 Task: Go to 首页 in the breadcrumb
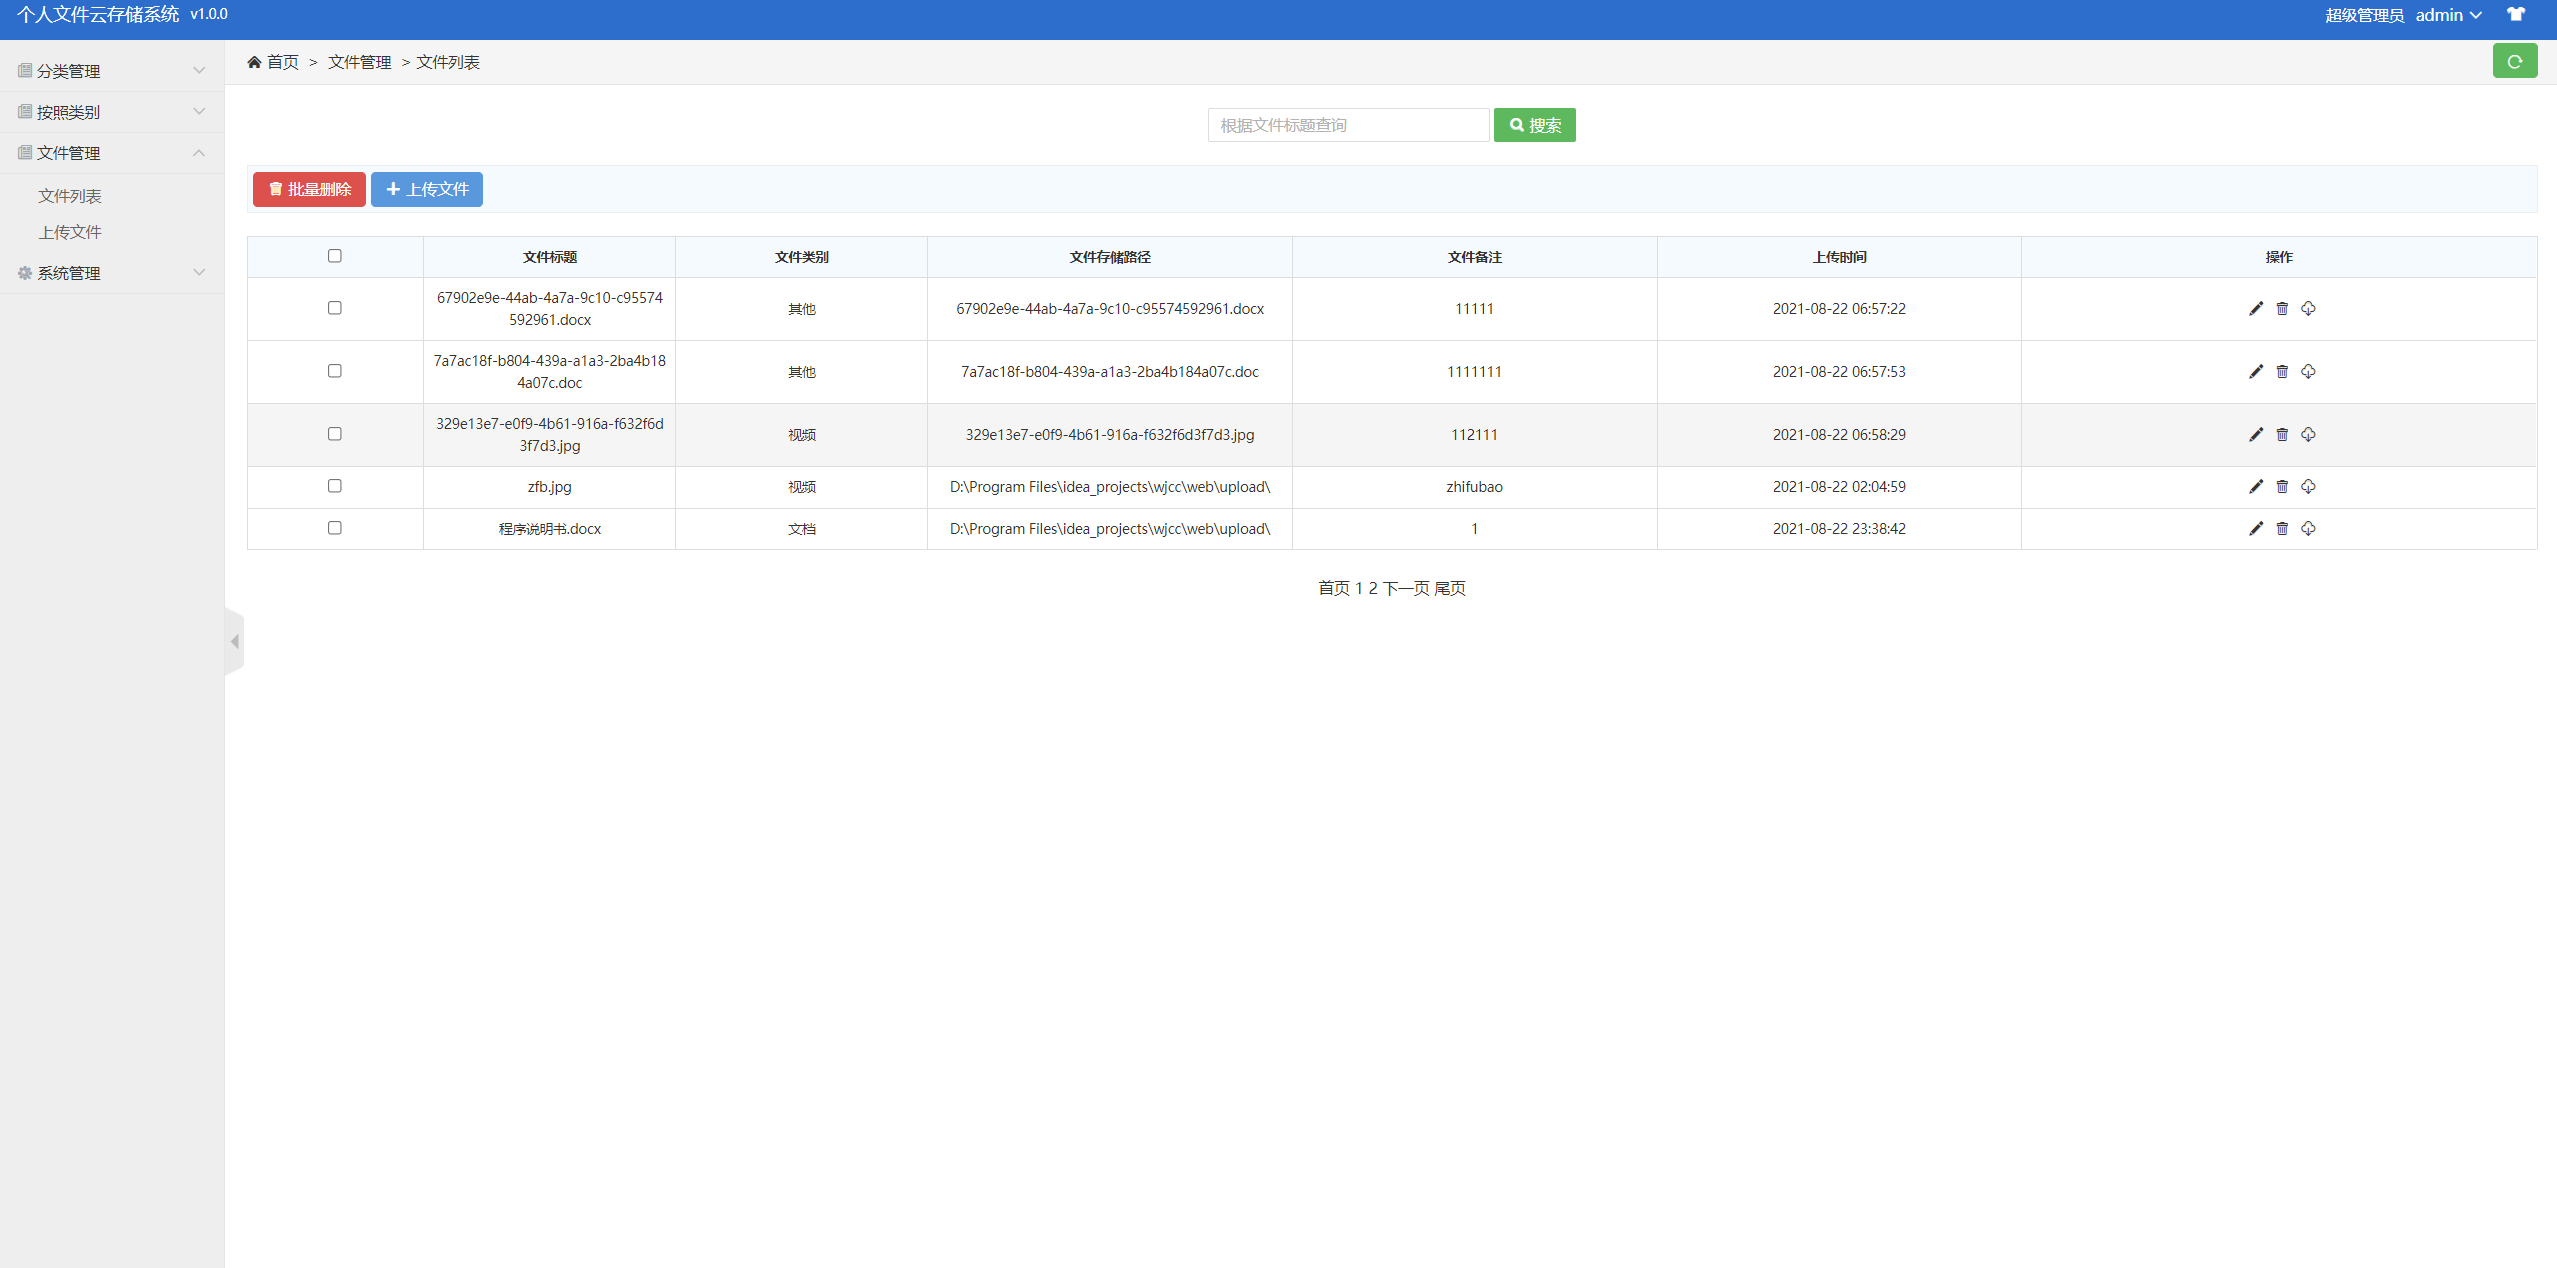283,62
